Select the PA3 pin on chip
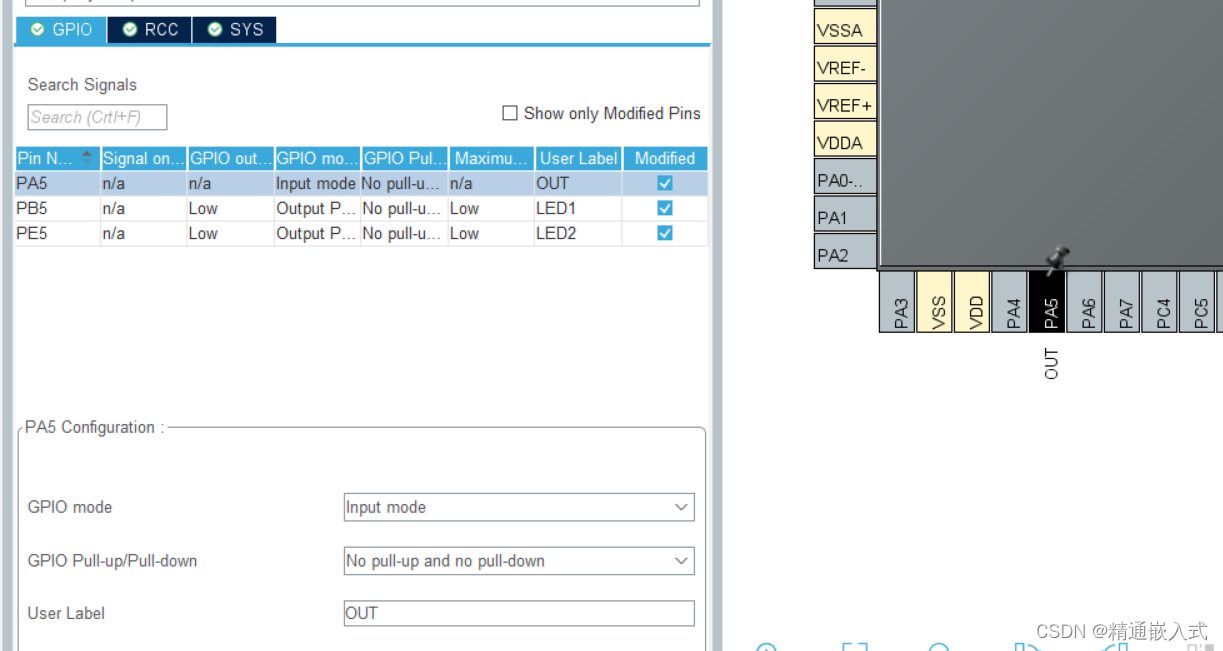This screenshot has height=651, width=1223. pos(898,302)
